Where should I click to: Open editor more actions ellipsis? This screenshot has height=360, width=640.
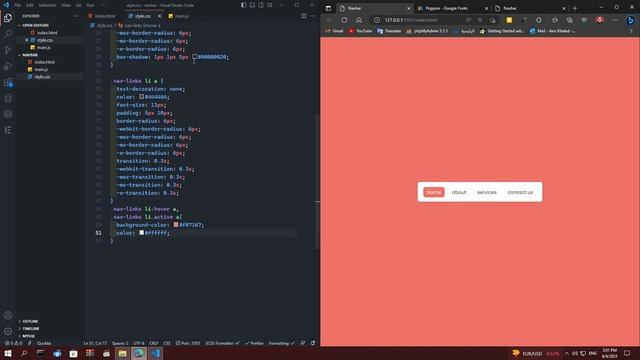coord(312,16)
